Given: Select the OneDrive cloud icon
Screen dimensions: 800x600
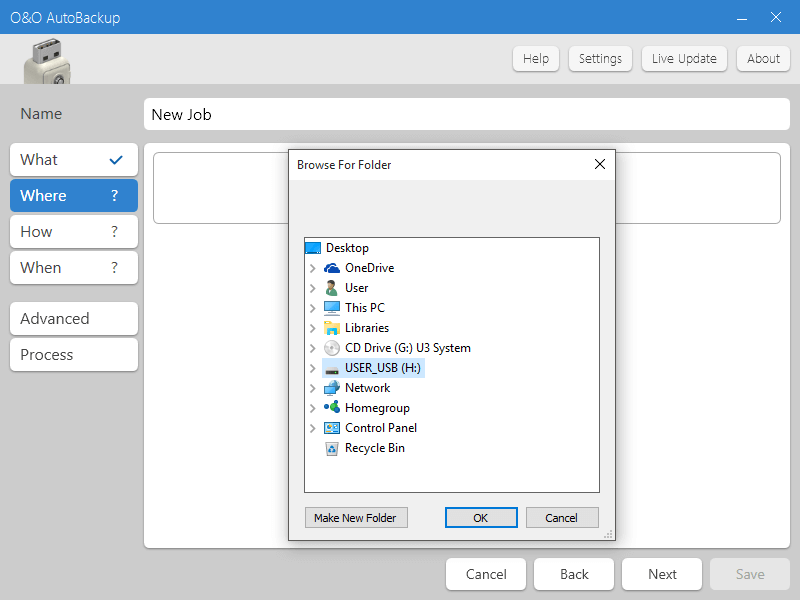Looking at the screenshot, I should 332,268.
